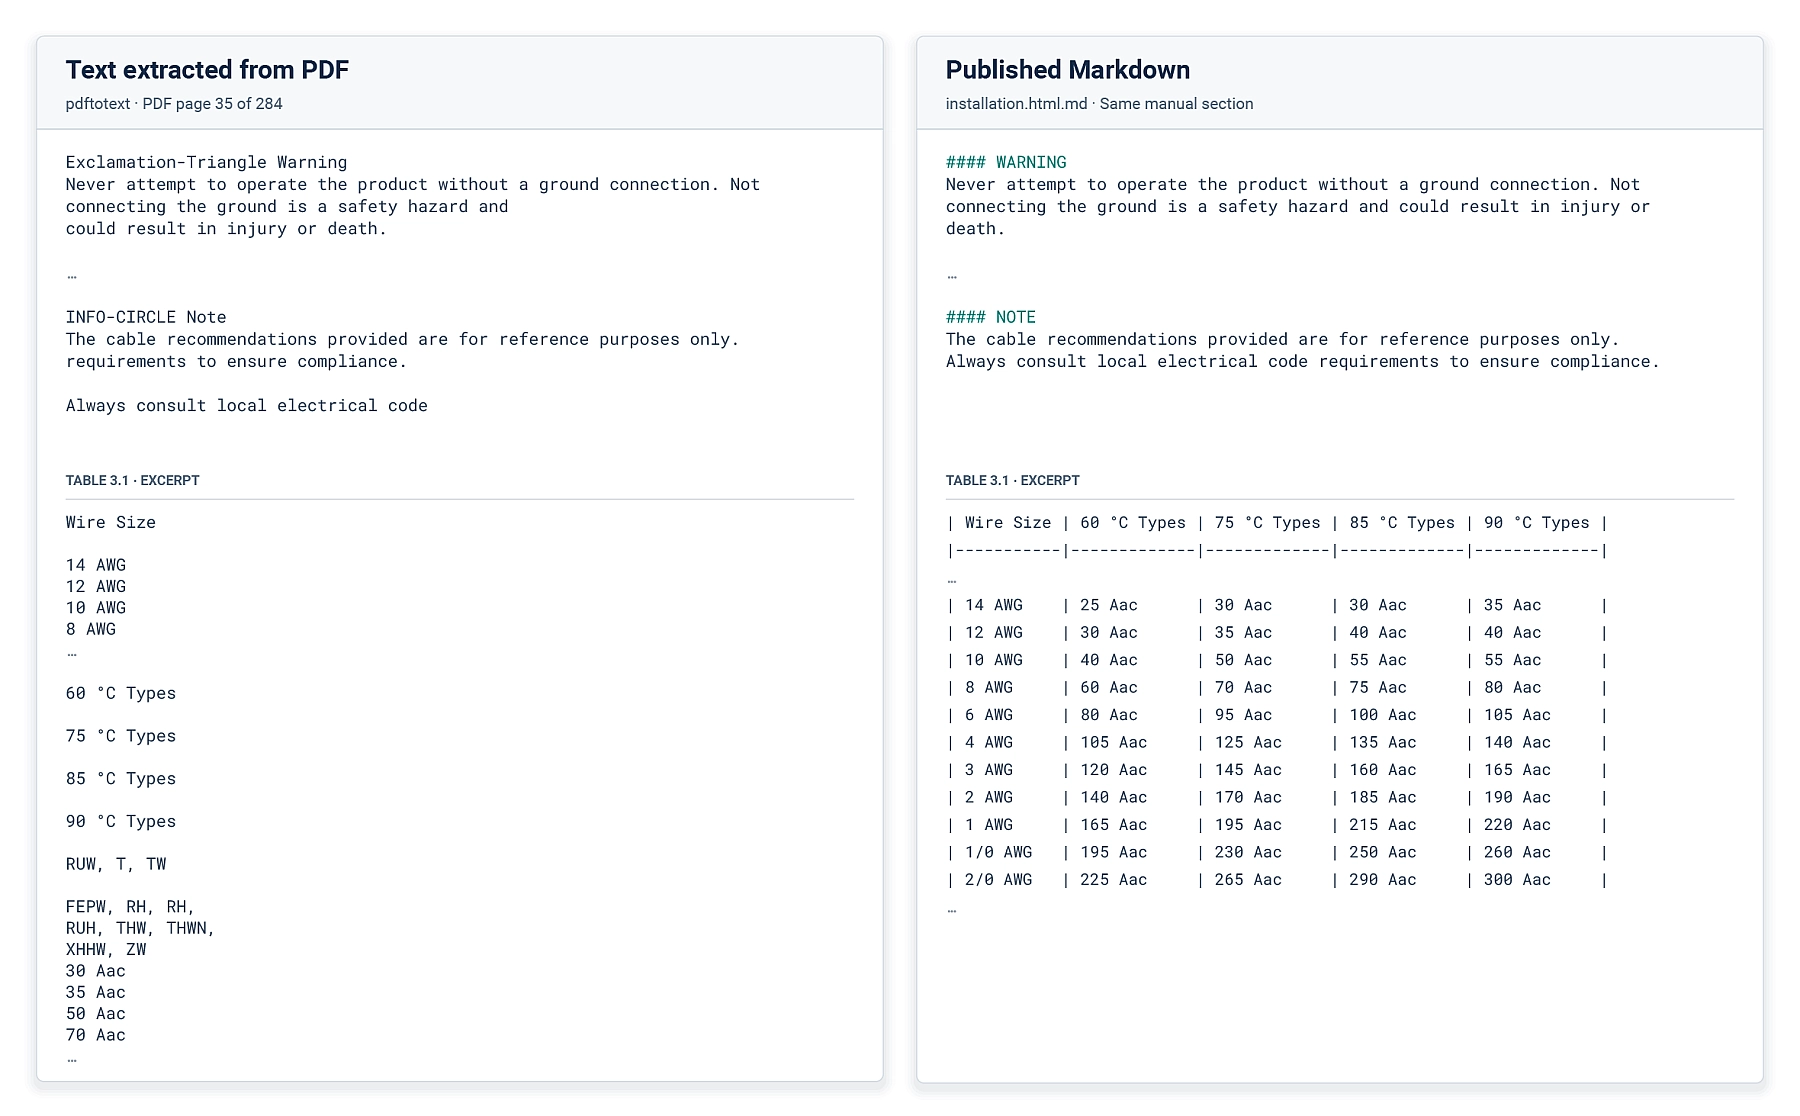The image size is (1800, 1116).
Task: Click '70 Aac' in the PDF text panel
Action: pos(96,1035)
